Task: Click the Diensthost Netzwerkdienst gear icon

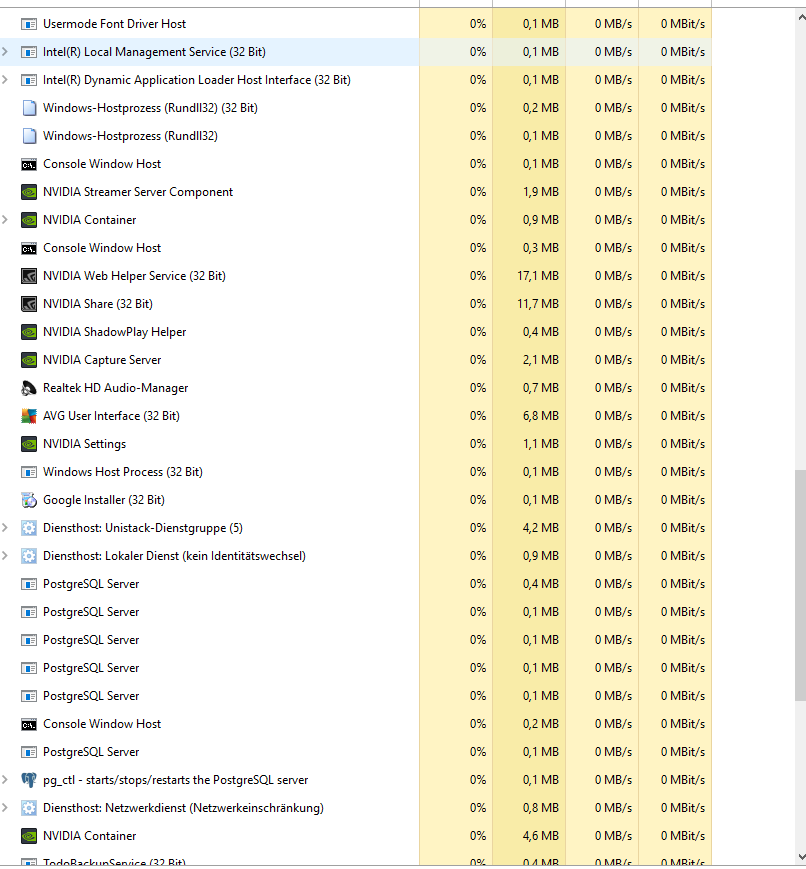Action: [29, 808]
